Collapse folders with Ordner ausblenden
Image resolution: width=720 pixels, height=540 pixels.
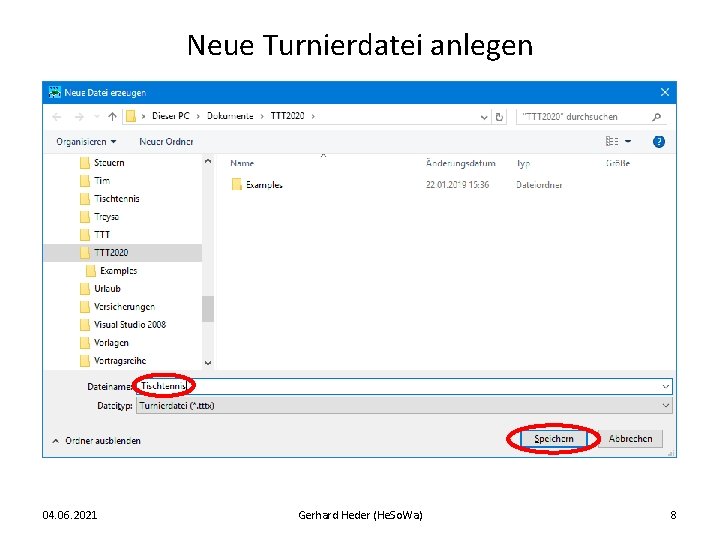pyautogui.click(x=96, y=441)
